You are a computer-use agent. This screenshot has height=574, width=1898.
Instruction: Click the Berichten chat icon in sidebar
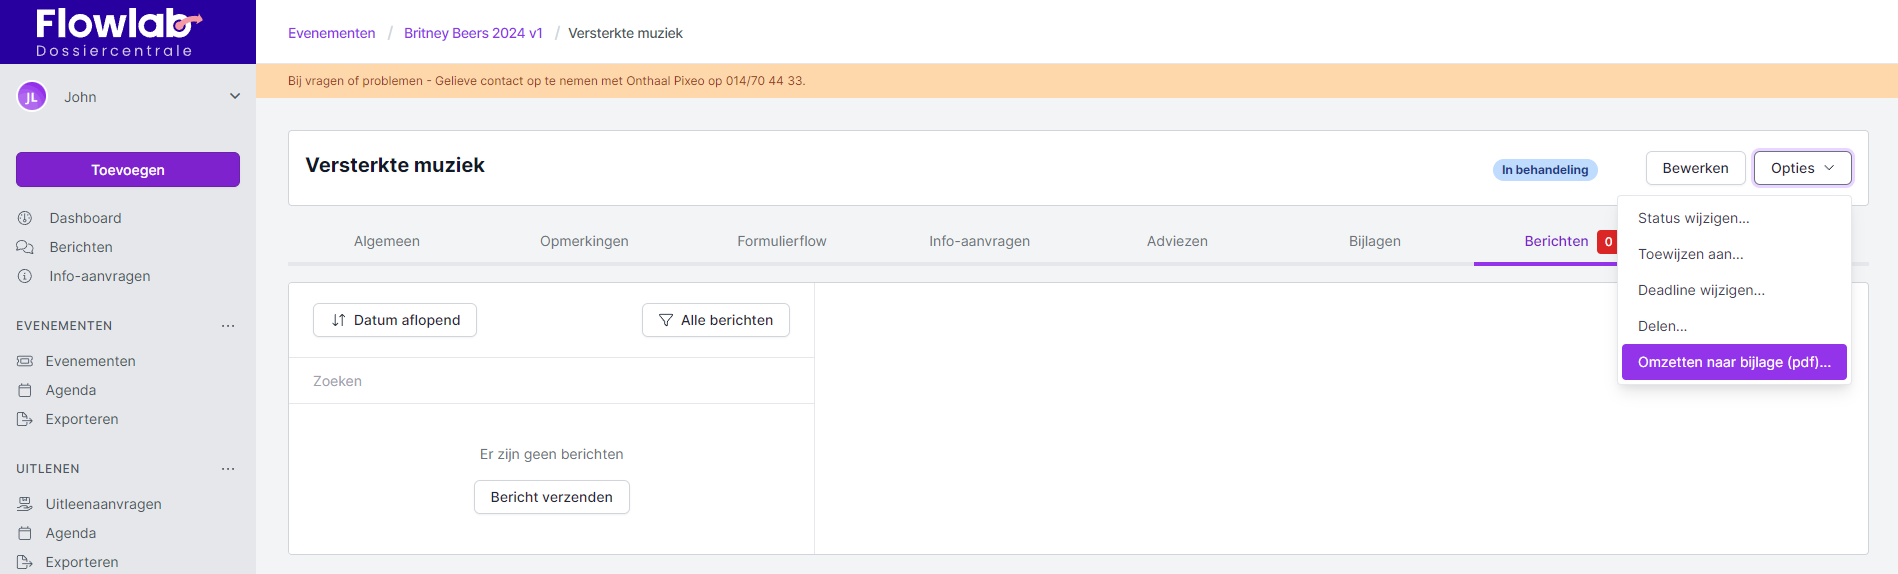tap(25, 247)
